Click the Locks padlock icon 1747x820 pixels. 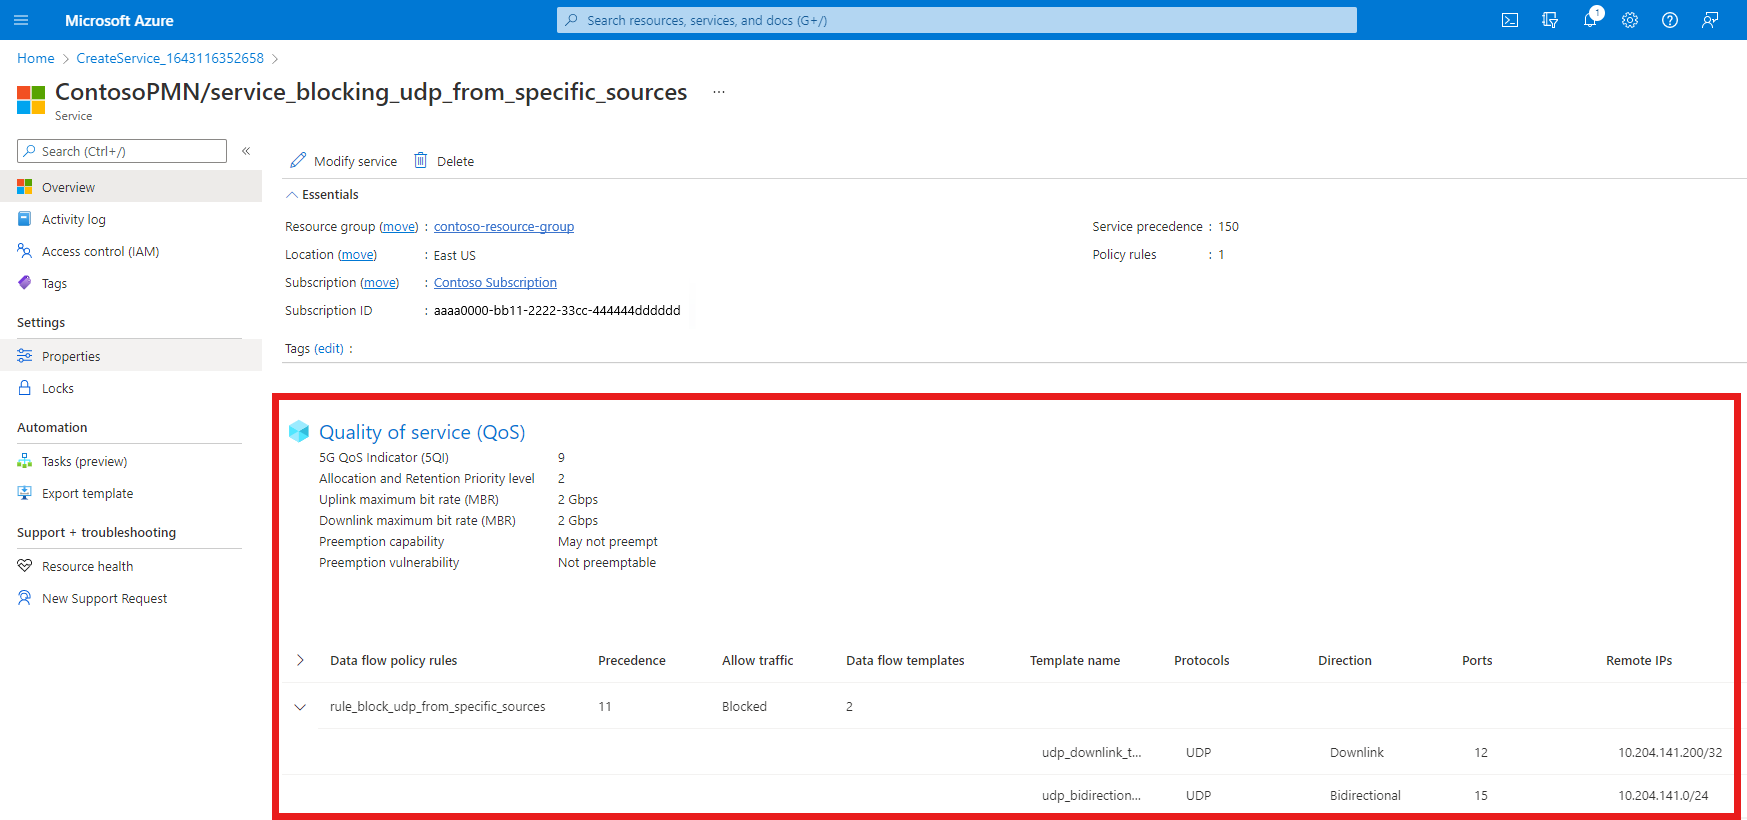(x=25, y=388)
